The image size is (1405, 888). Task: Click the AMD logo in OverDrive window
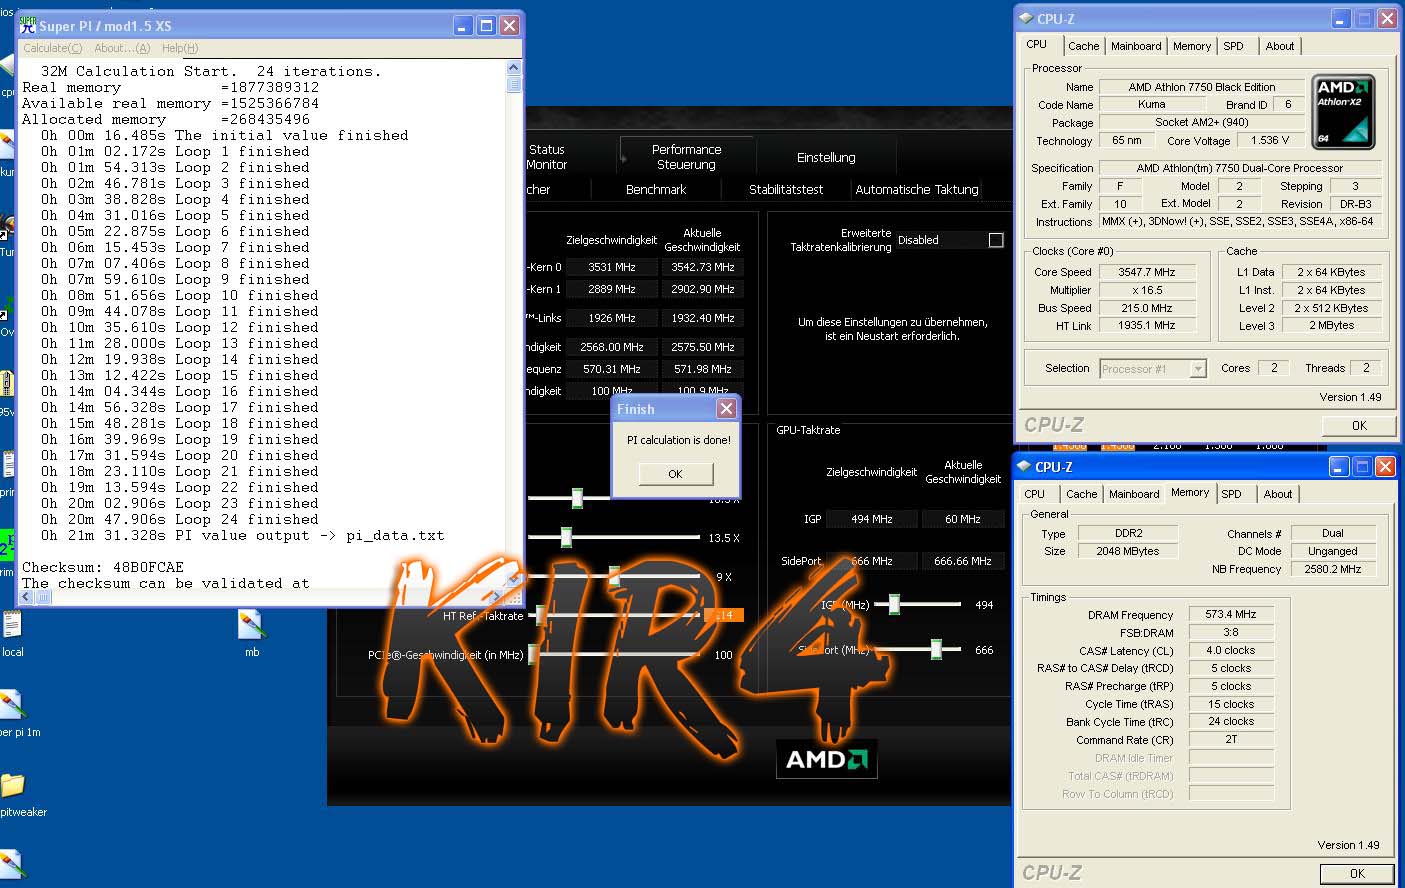coord(826,759)
